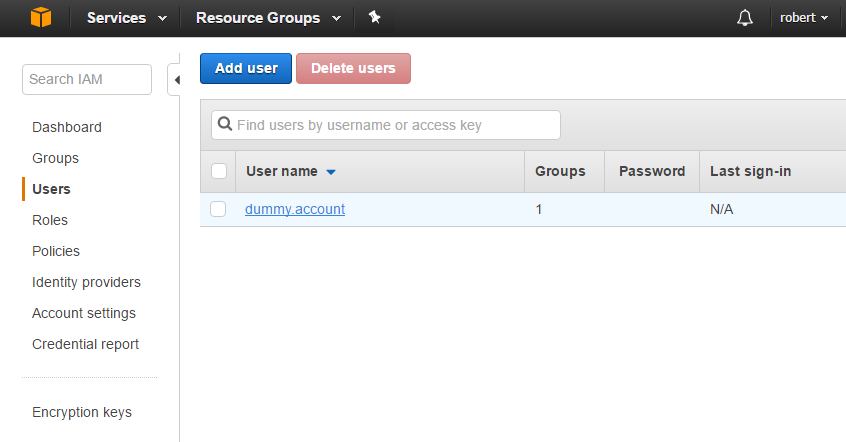Navigate to Policies section

[x=56, y=251]
